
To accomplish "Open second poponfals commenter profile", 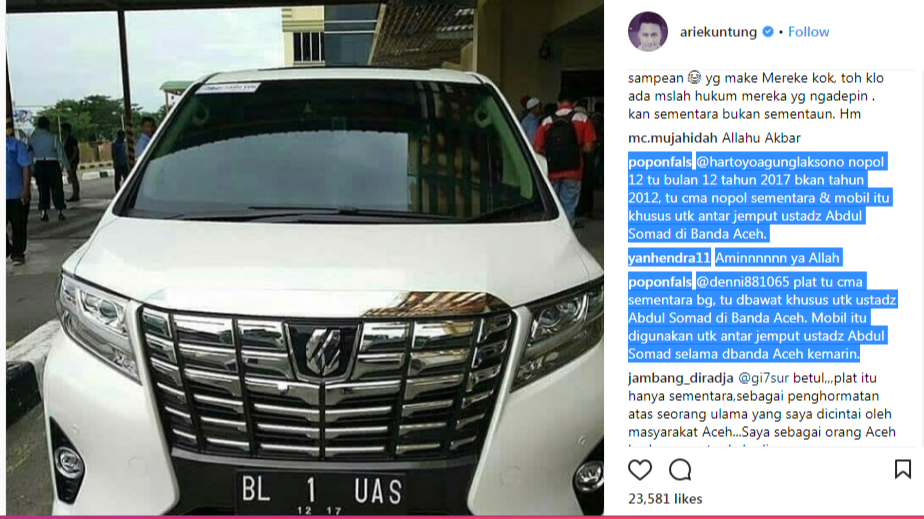I will tap(660, 282).
